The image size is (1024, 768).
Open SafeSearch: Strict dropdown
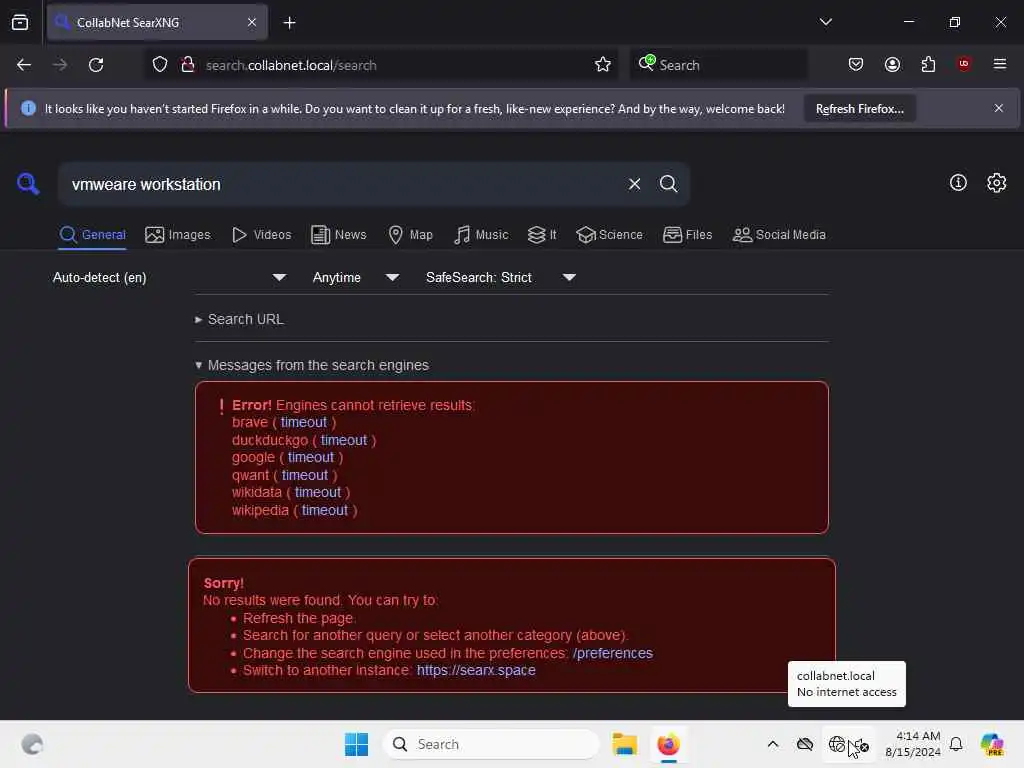coord(500,278)
